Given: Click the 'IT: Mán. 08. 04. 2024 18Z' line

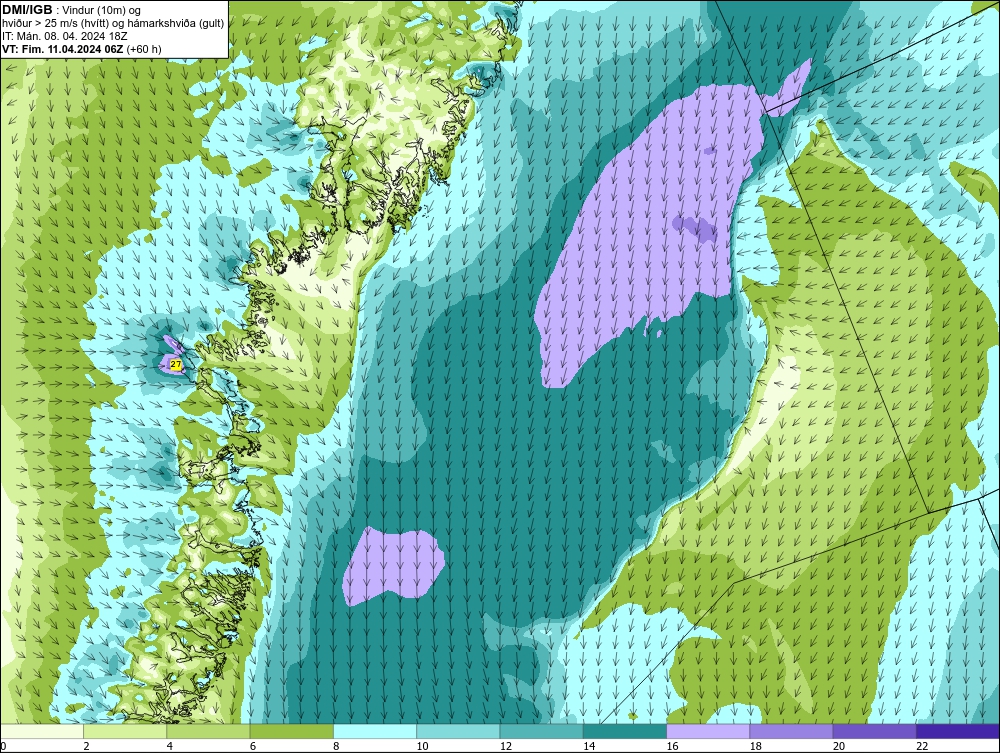Looking at the screenshot, I should coord(64,36).
